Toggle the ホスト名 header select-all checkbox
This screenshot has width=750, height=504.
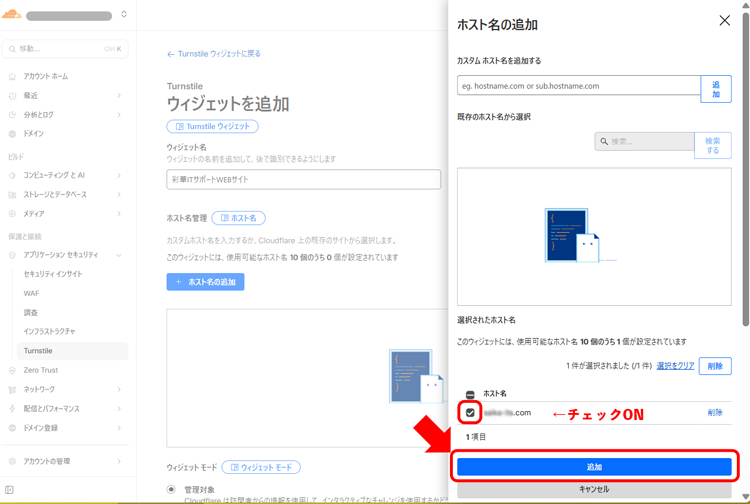point(470,394)
